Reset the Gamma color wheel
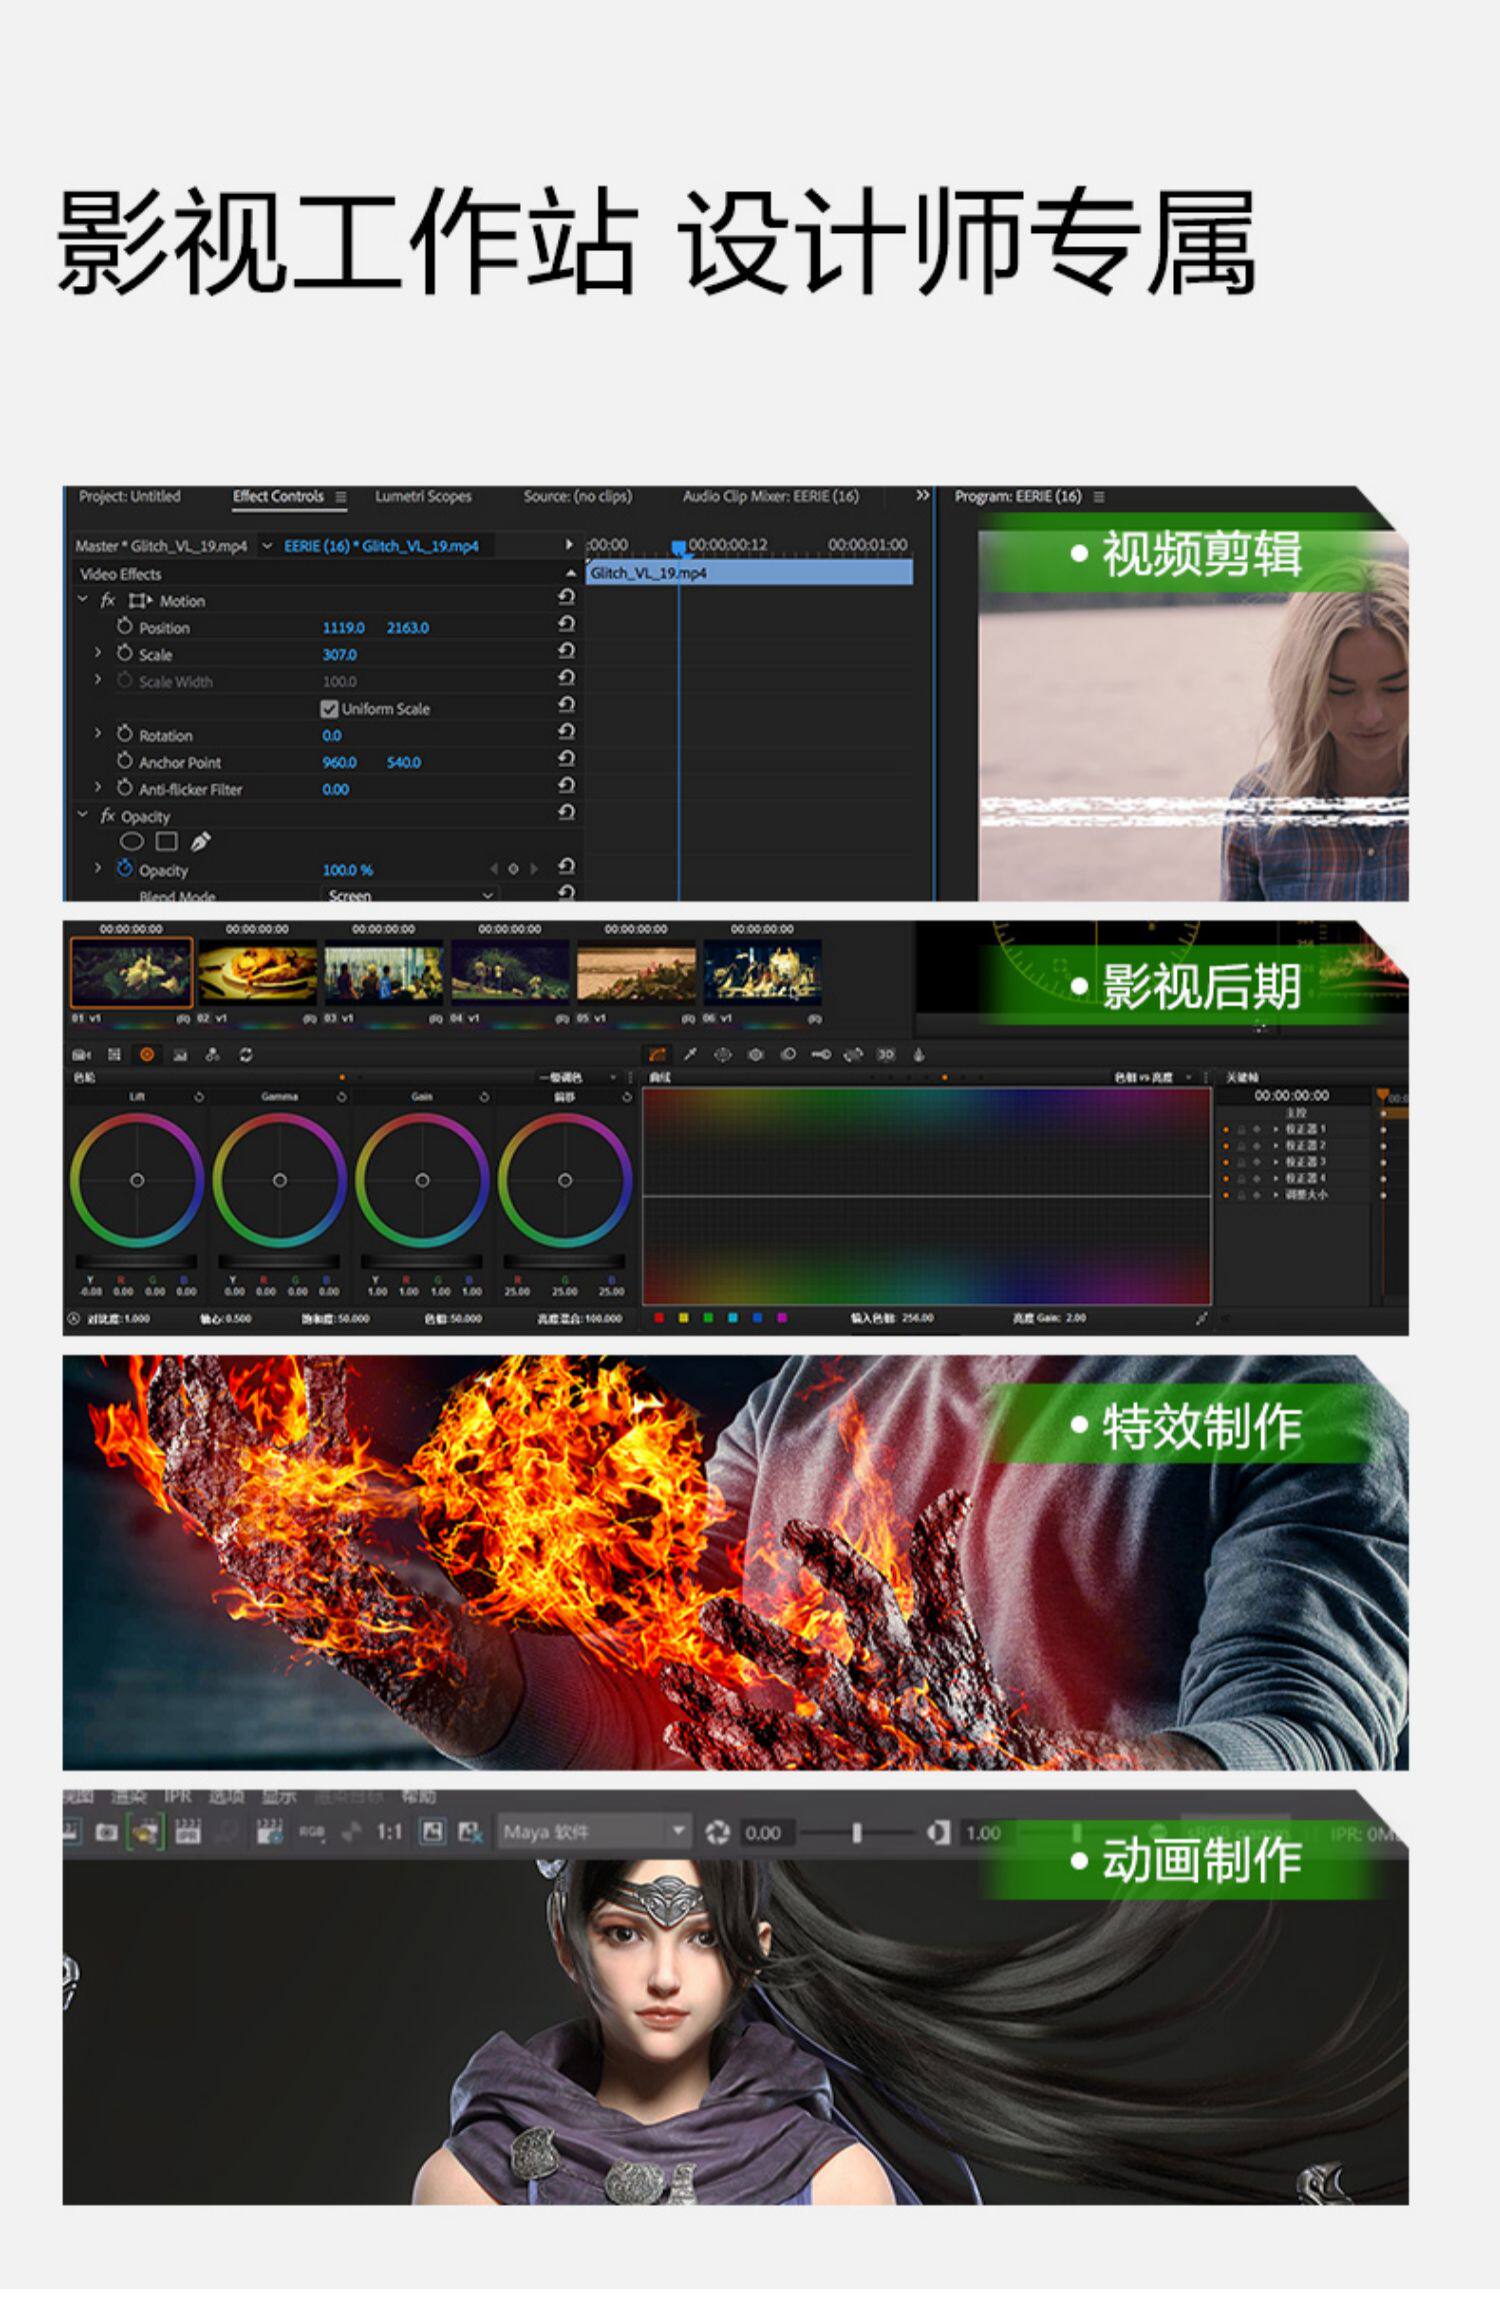Image resolution: width=1500 pixels, height=2320 pixels. (342, 1097)
